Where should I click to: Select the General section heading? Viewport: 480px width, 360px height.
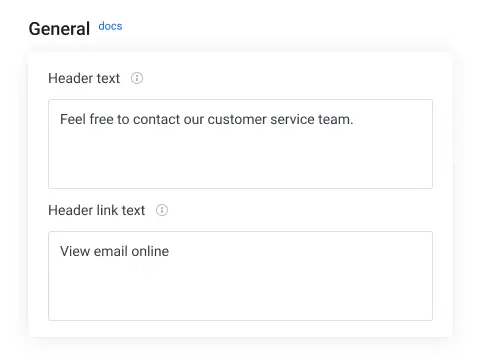[59, 29]
